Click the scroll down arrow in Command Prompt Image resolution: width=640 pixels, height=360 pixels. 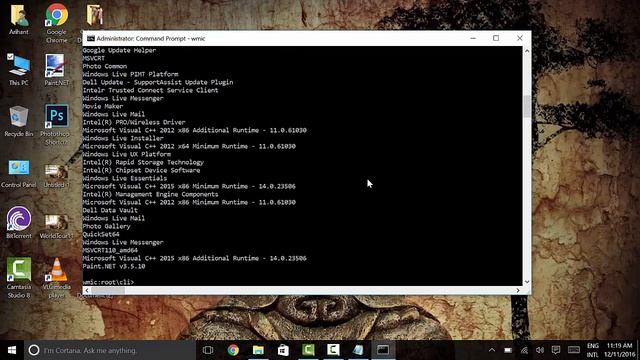click(x=527, y=282)
